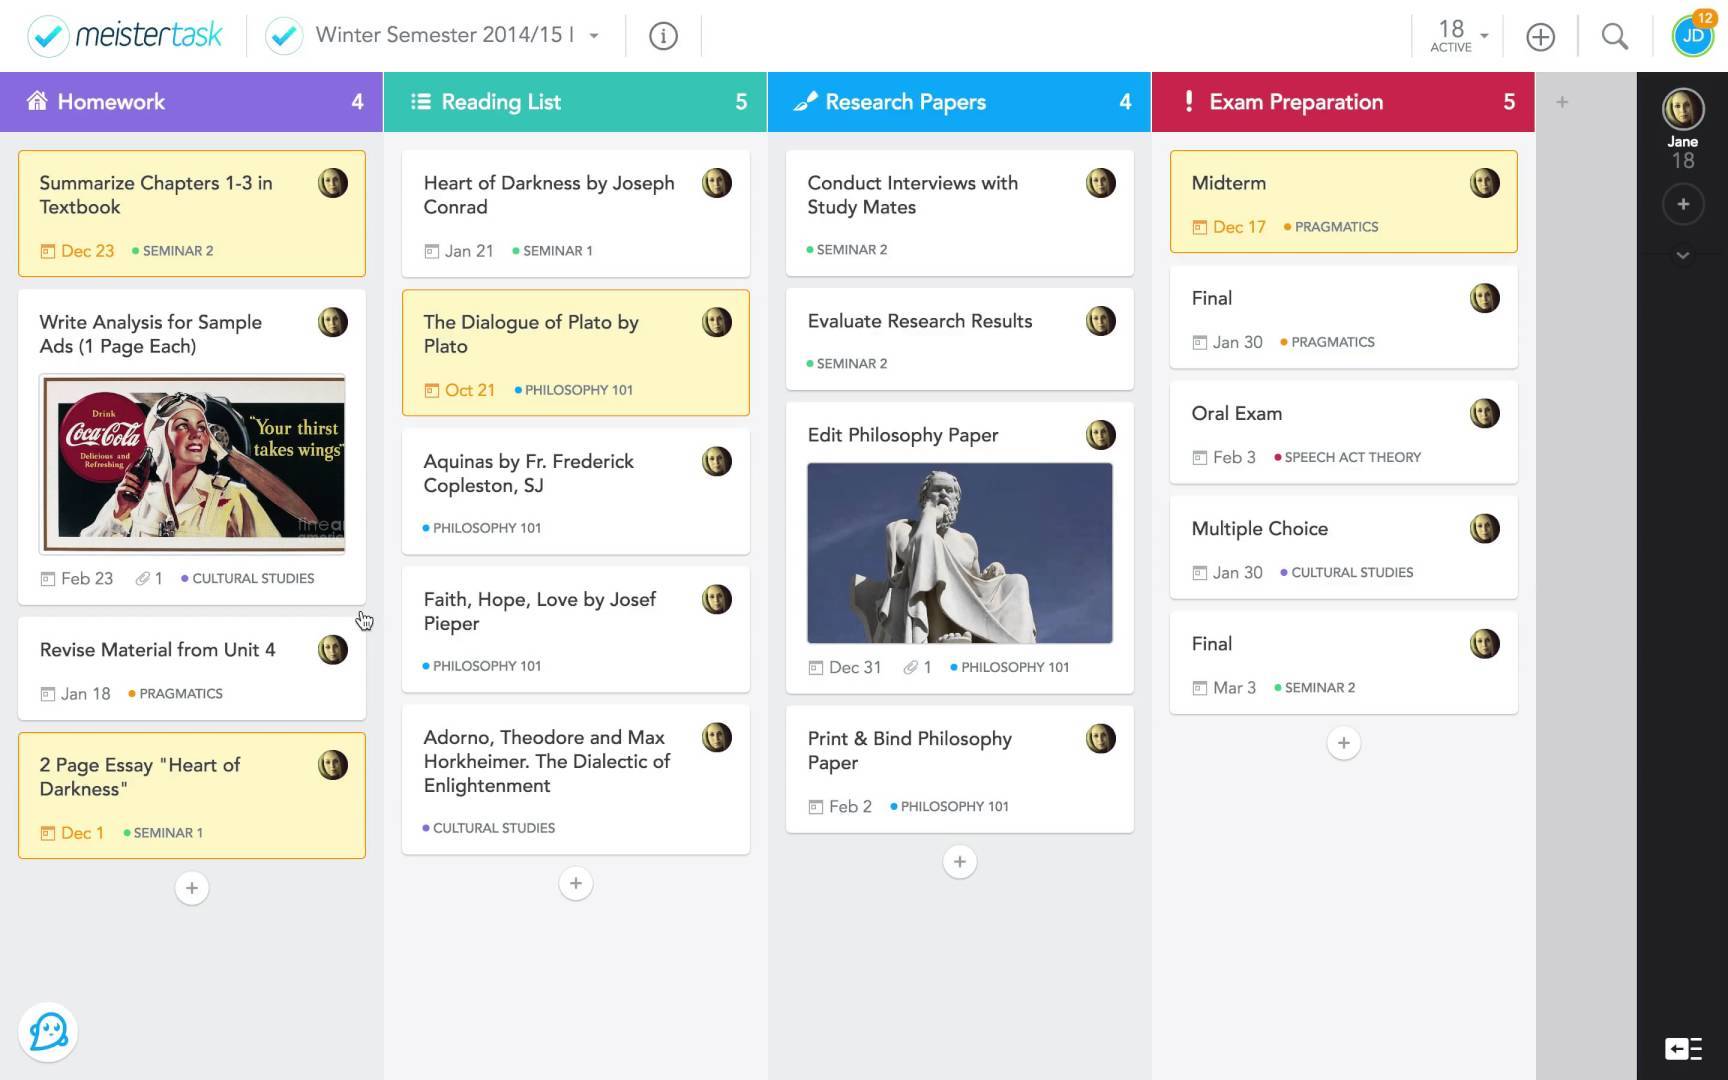This screenshot has width=1728, height=1080.
Task: Click assignee avatar on Heart of Darkness card
Action: pos(717,183)
